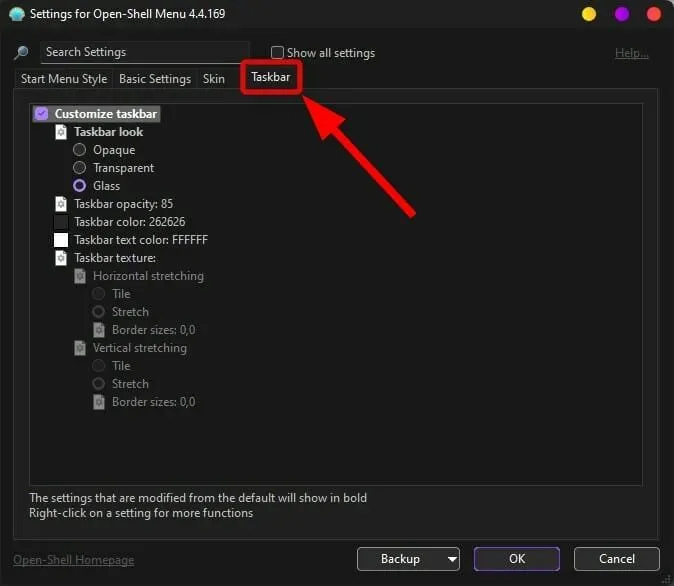
Task: Click the dark Taskbar color swatch
Action: click(x=61, y=222)
